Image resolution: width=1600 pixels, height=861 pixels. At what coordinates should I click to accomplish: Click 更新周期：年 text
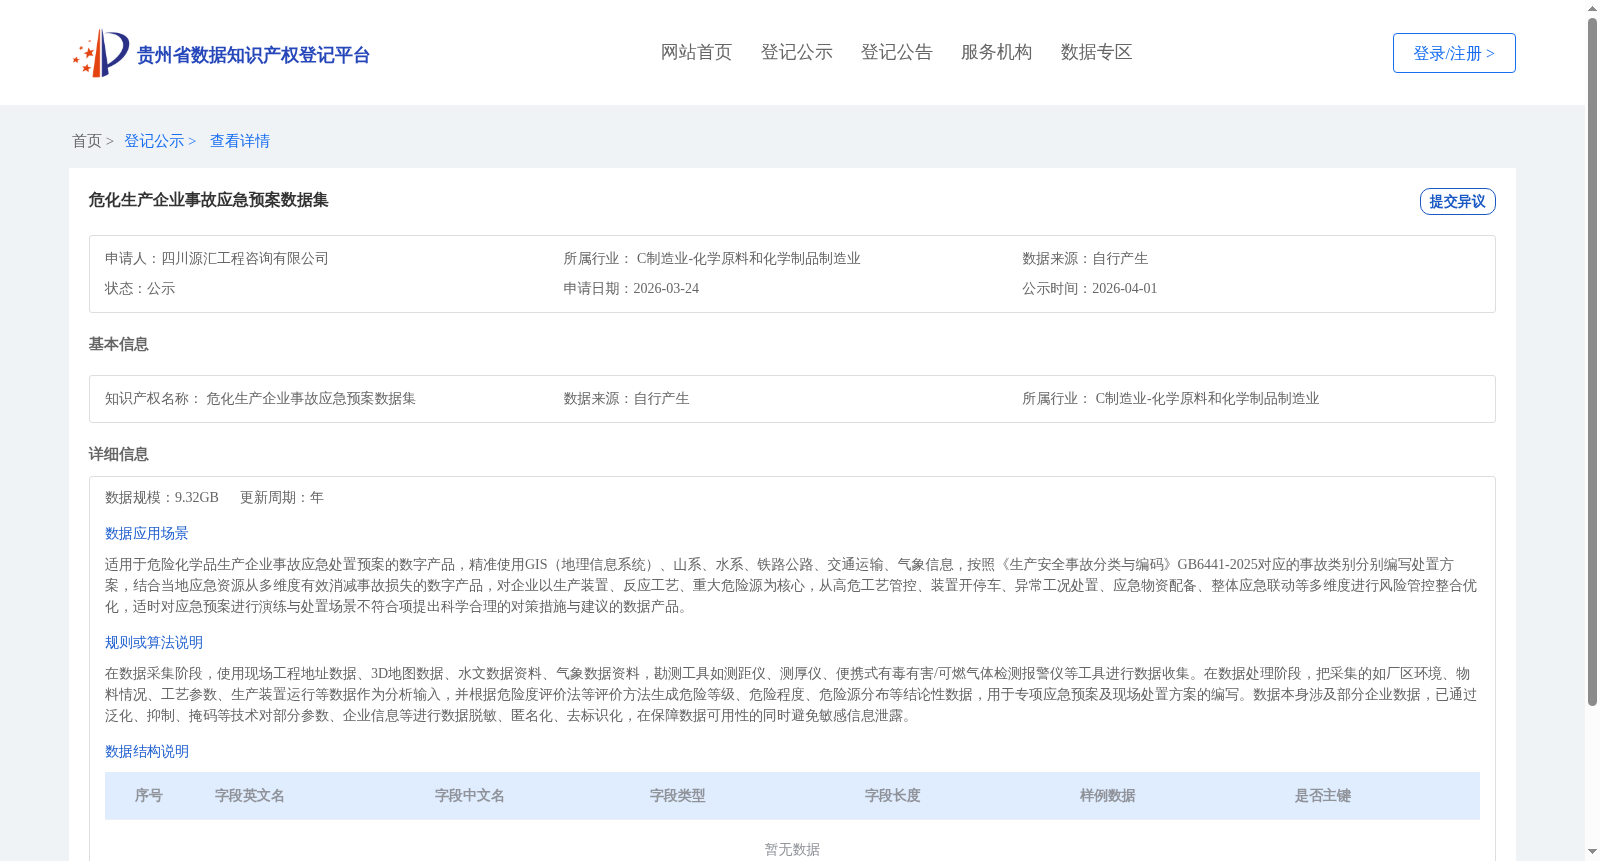point(282,498)
